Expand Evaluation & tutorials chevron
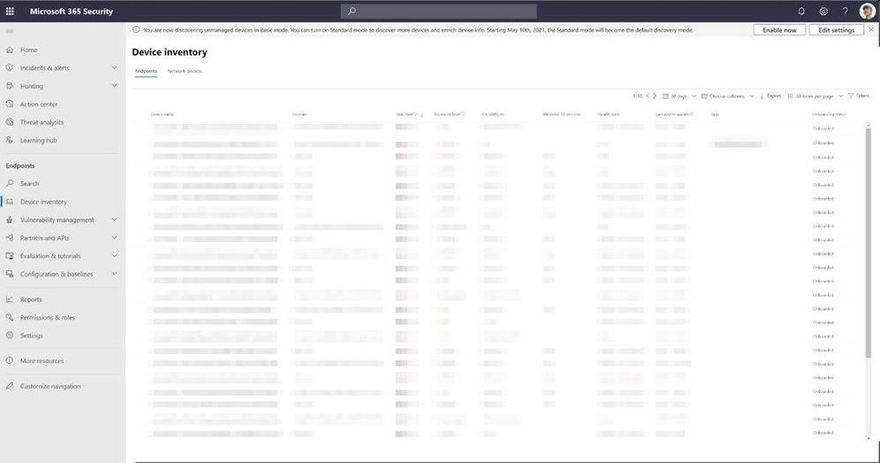Image resolution: width=880 pixels, height=463 pixels. point(114,256)
